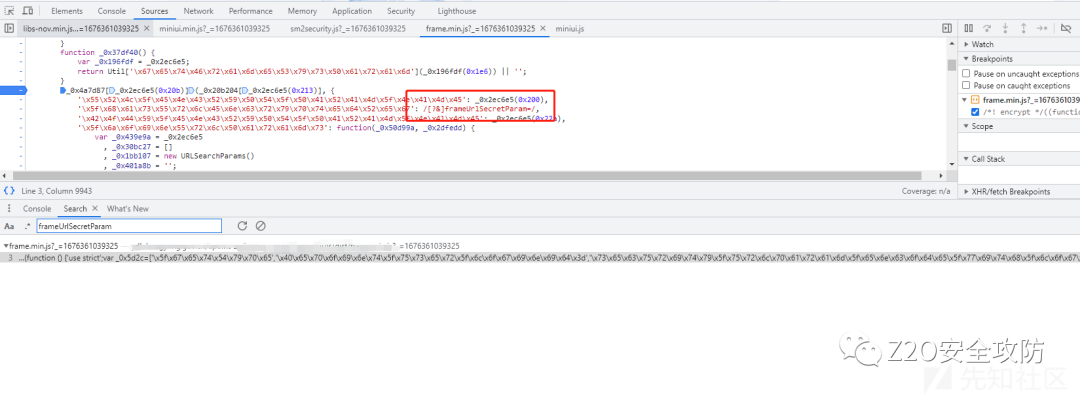
Task: Show the drawer Console tab
Action: point(37,209)
